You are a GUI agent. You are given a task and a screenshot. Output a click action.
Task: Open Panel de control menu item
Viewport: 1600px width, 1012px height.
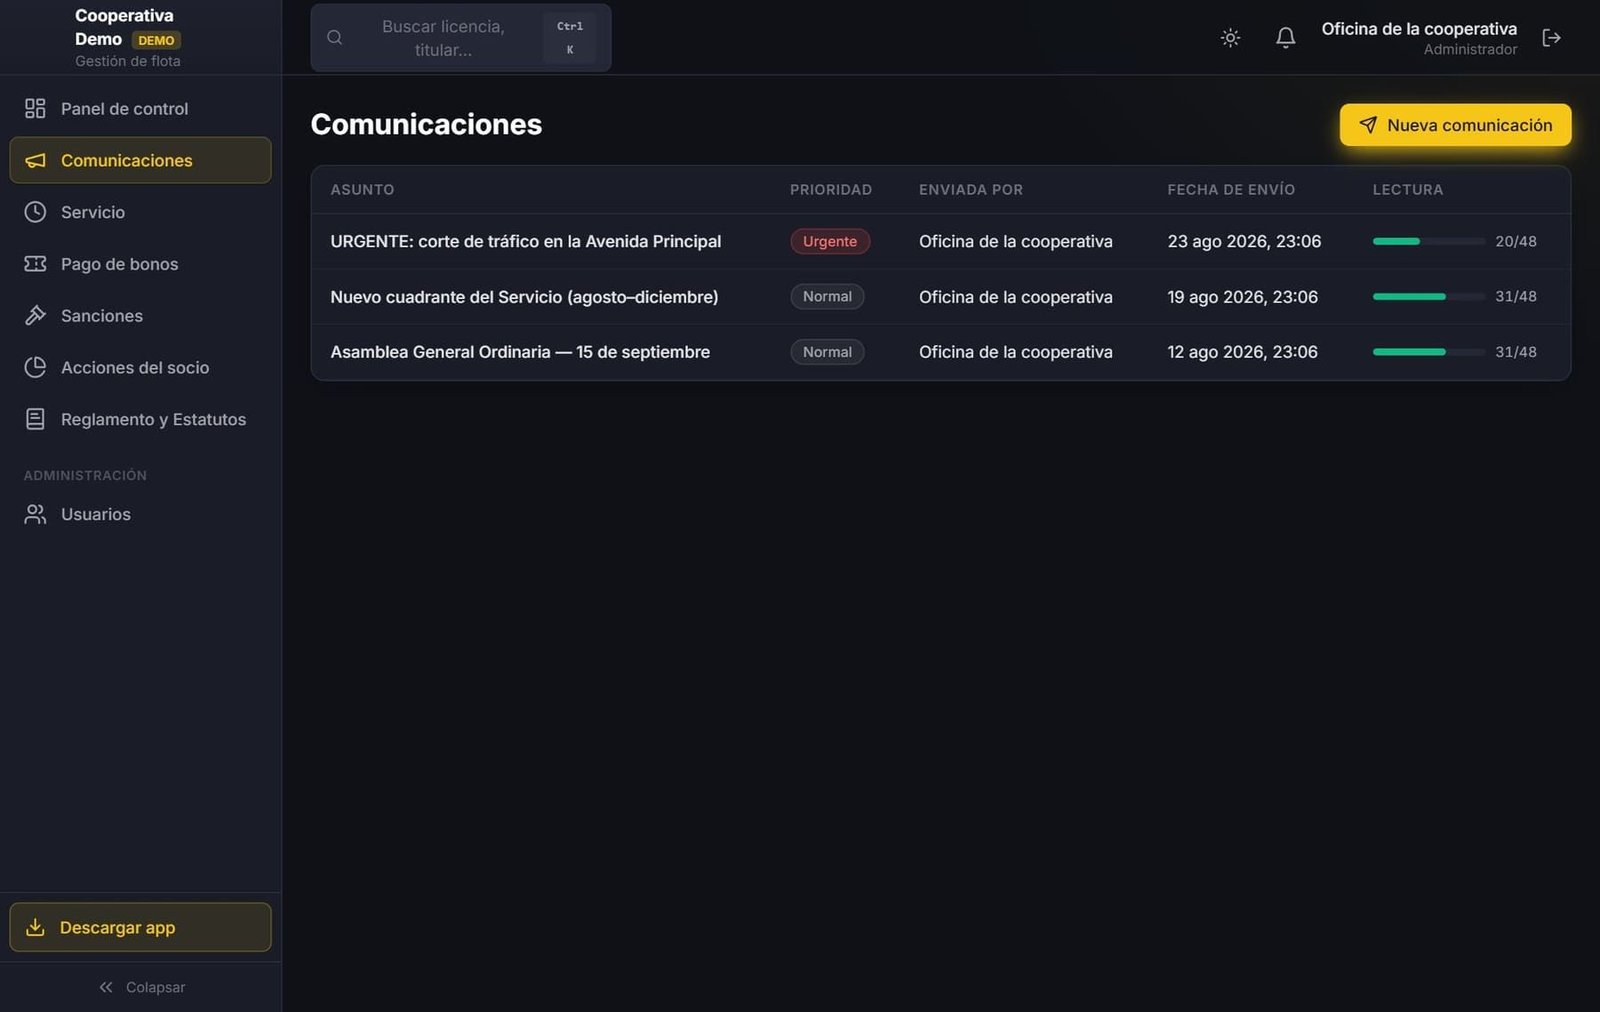(x=140, y=108)
